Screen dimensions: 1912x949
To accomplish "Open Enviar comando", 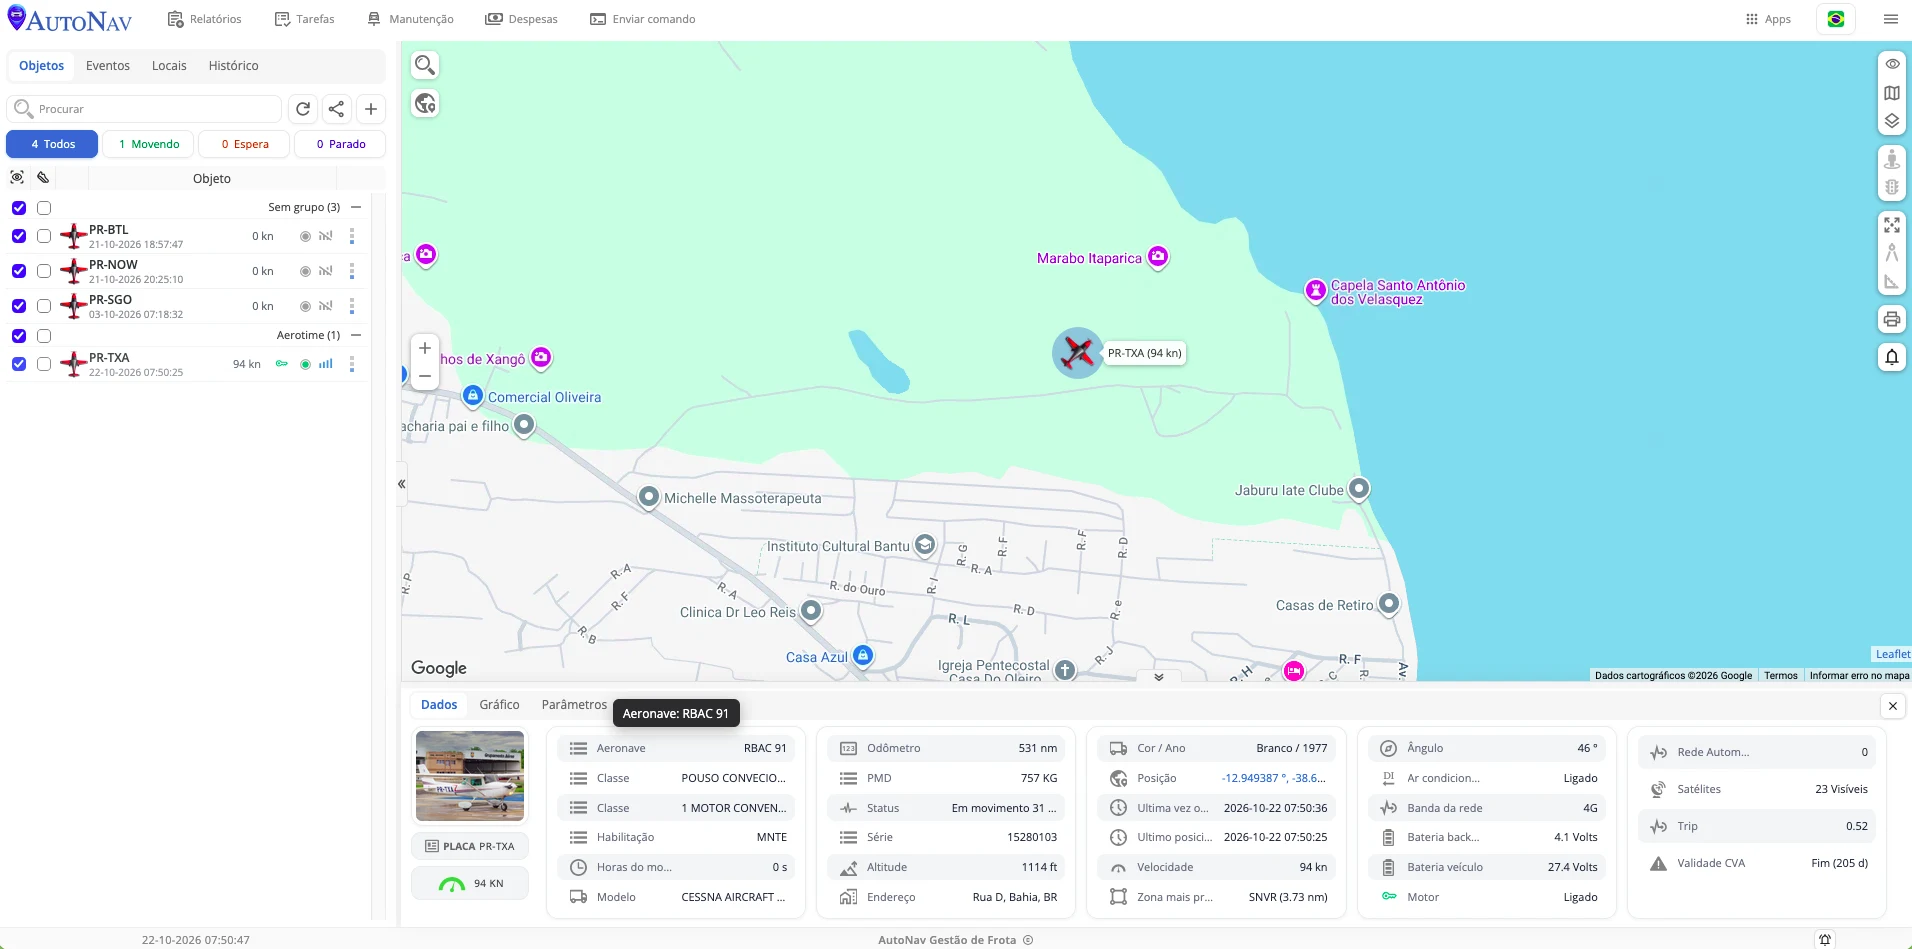I will tap(643, 19).
